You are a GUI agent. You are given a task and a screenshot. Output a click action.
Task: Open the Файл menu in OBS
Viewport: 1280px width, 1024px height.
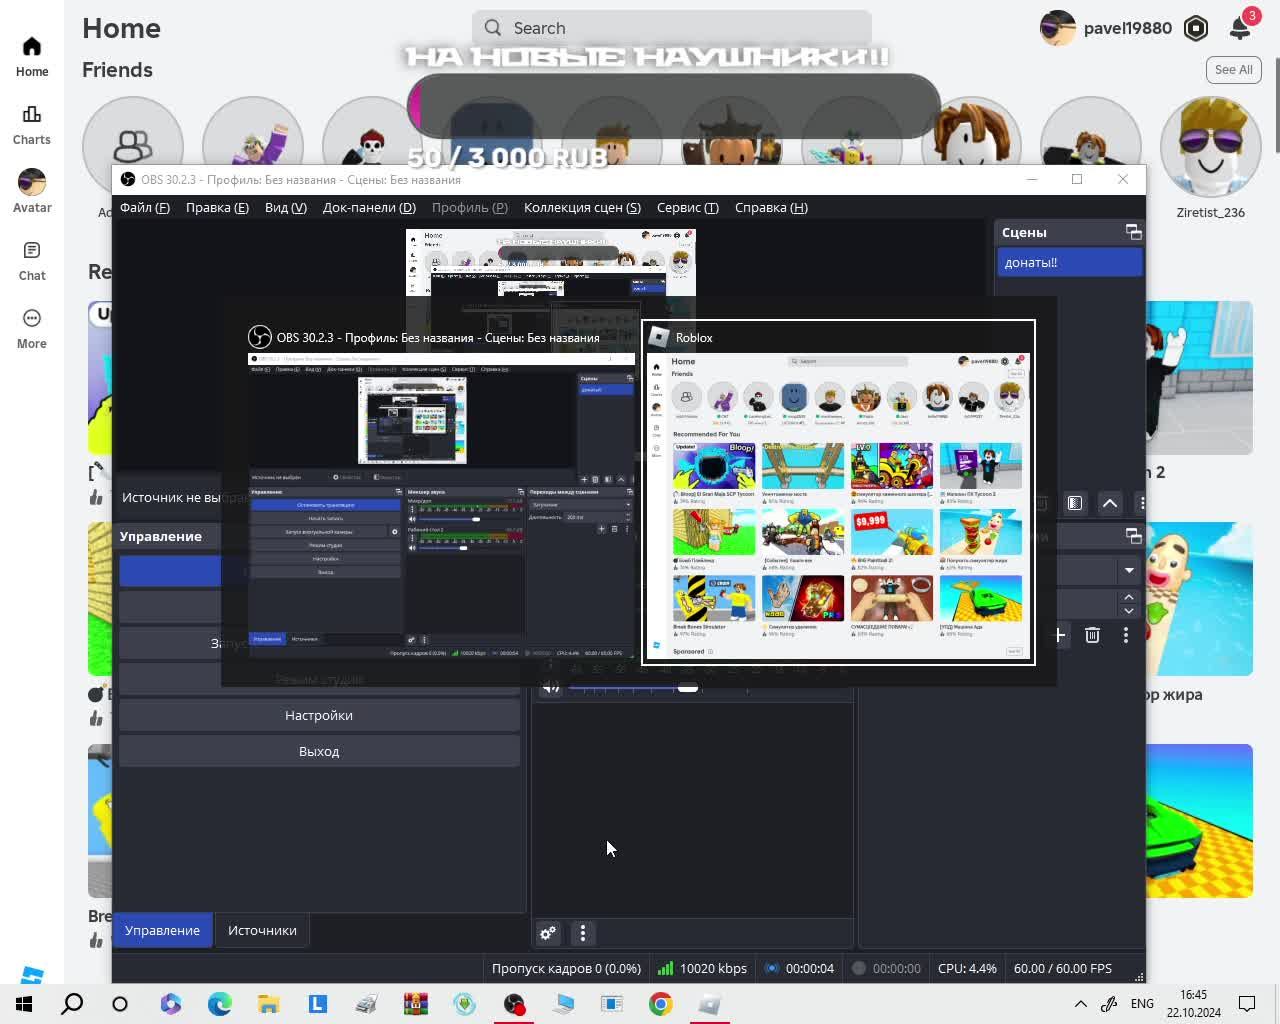click(x=145, y=208)
